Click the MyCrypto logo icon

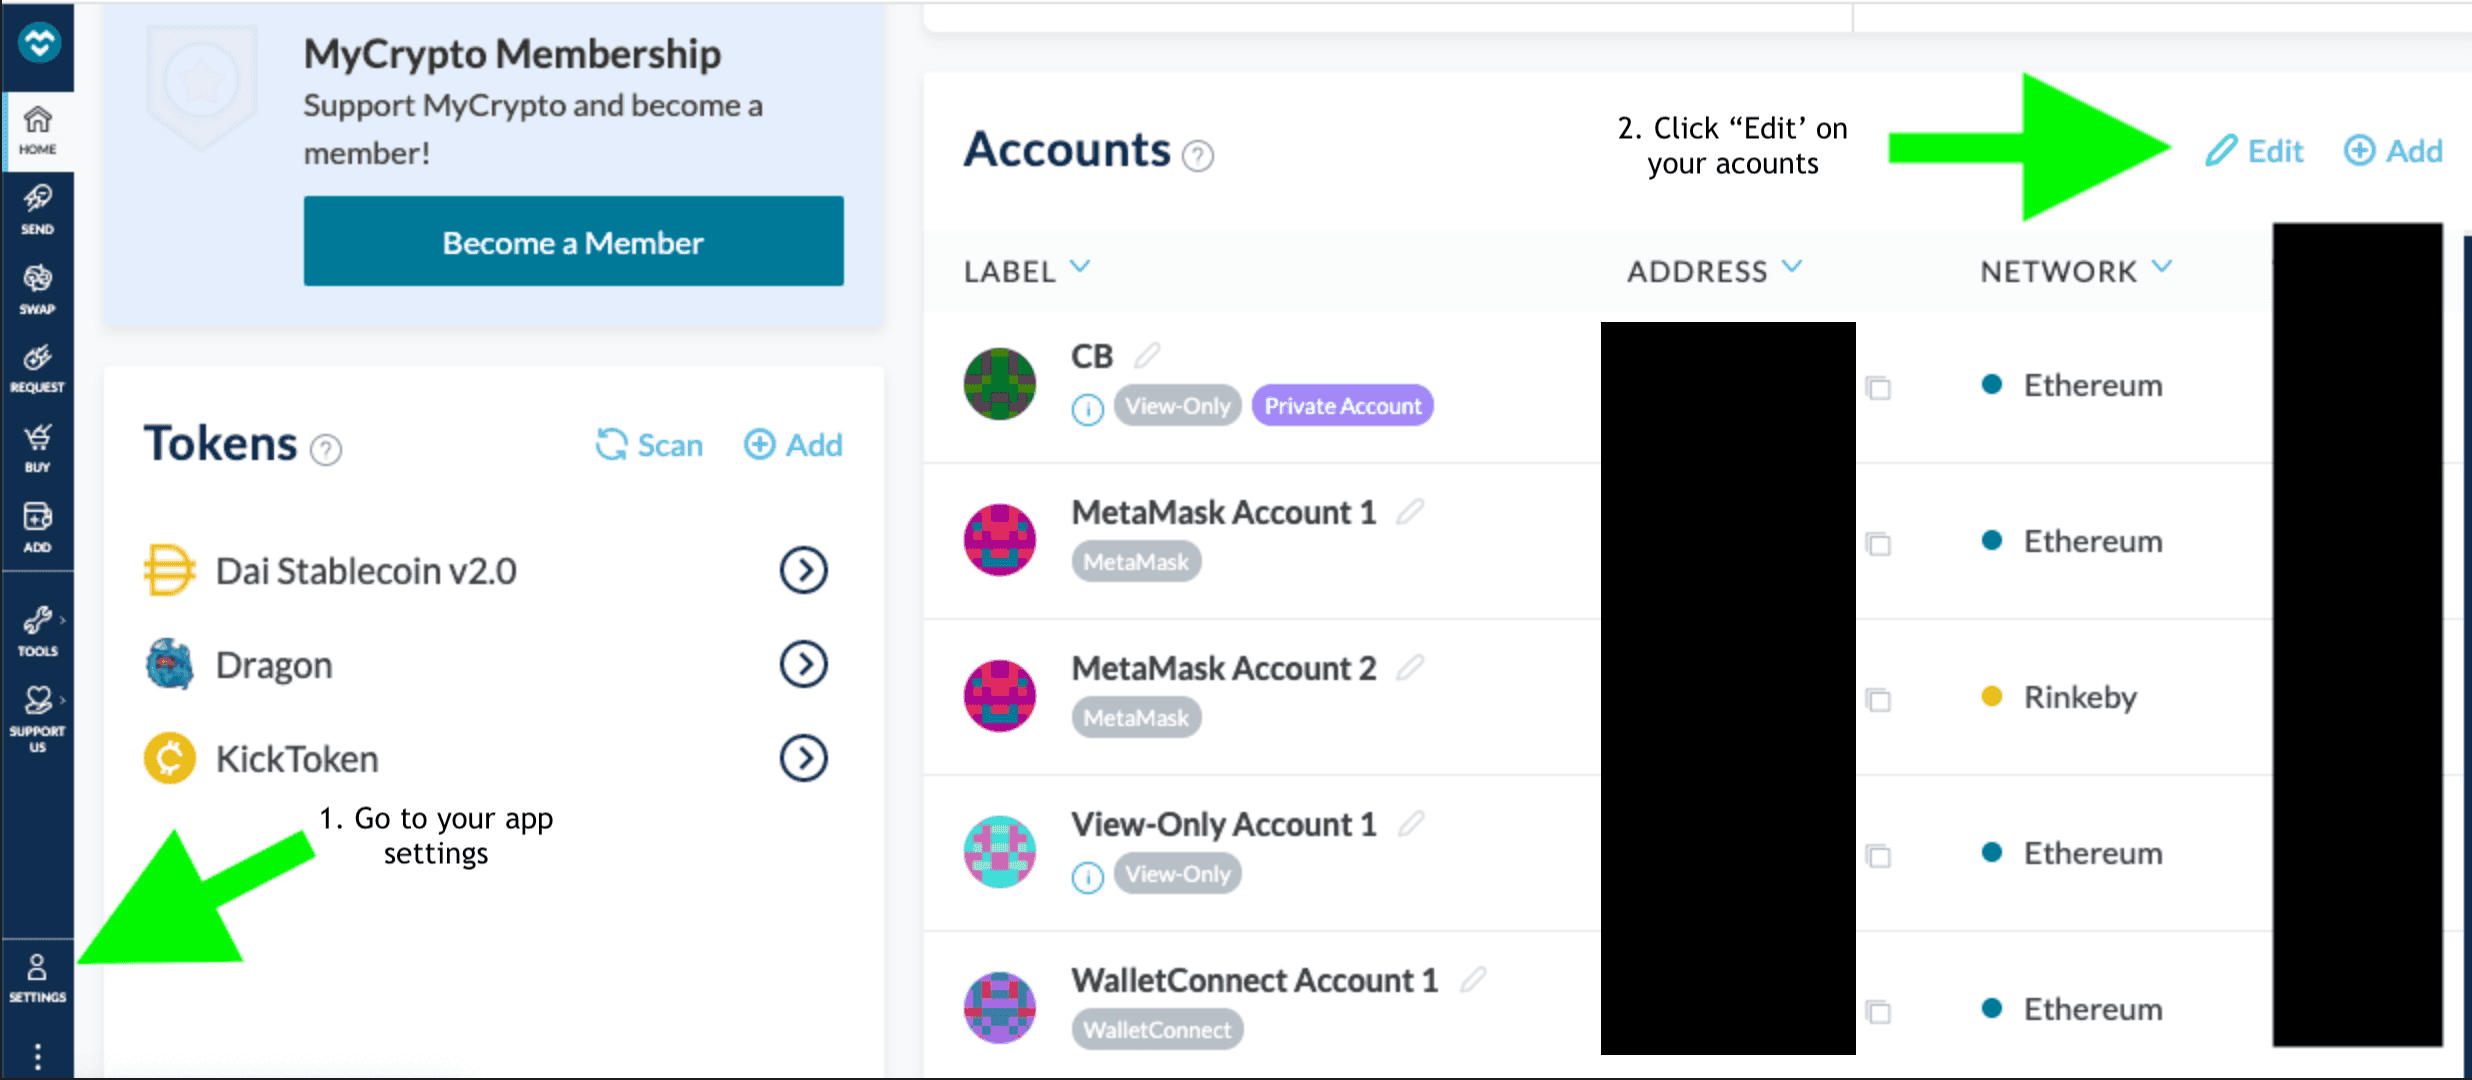[x=39, y=43]
